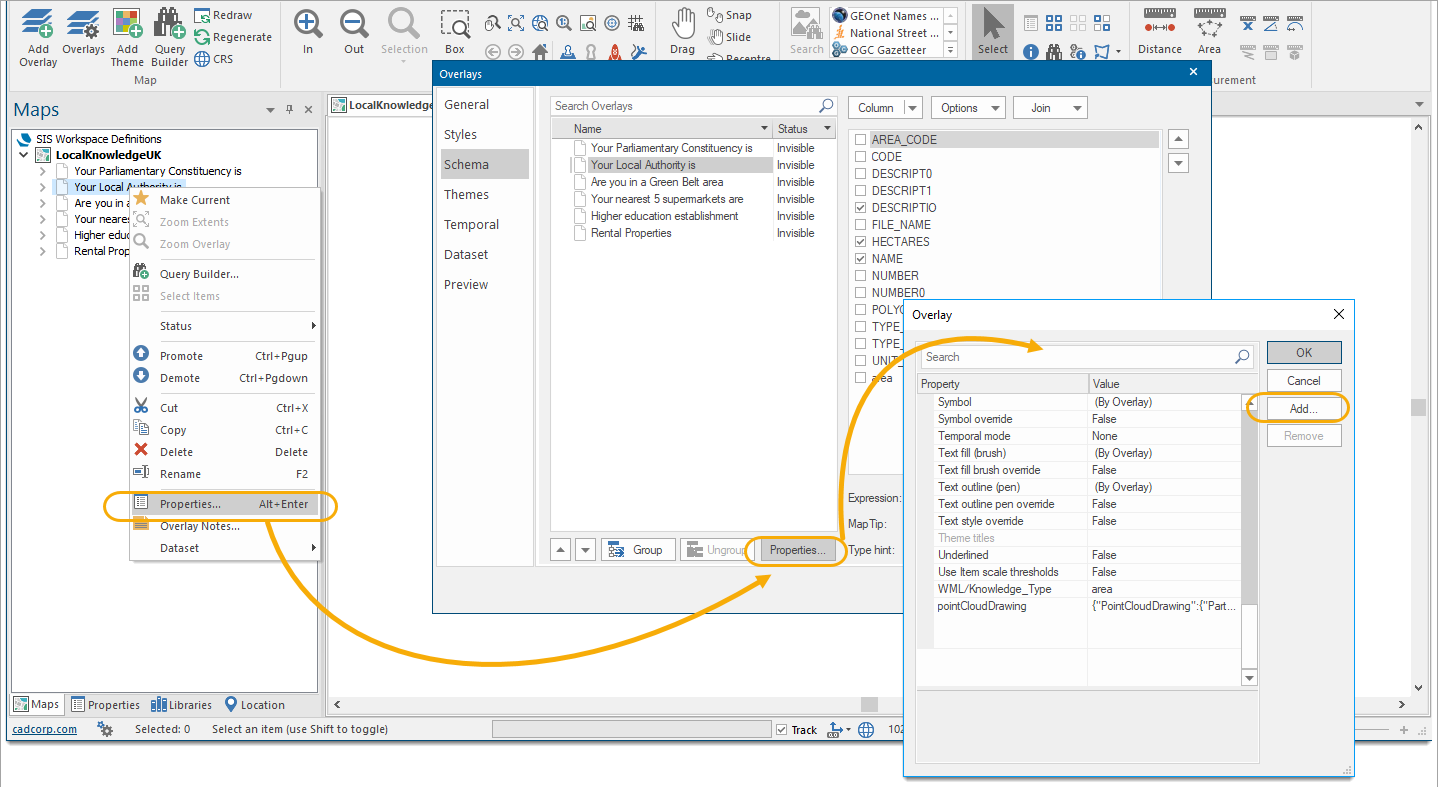Image resolution: width=1438 pixels, height=787 pixels.
Task: Switch to the Themes section of Overlays
Action: (x=466, y=194)
